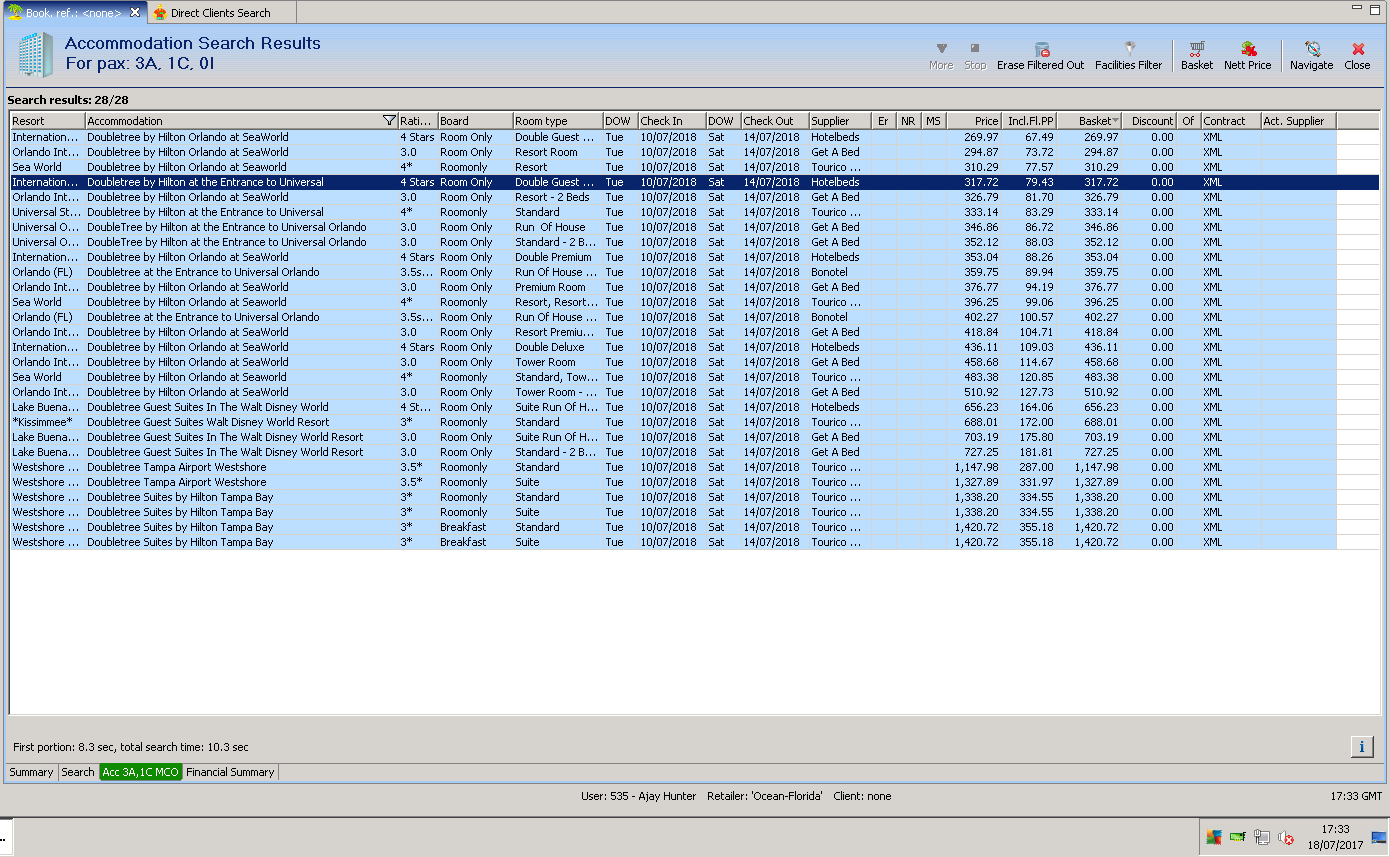
Task: Open the network connection tray icon
Action: click(x=1262, y=838)
